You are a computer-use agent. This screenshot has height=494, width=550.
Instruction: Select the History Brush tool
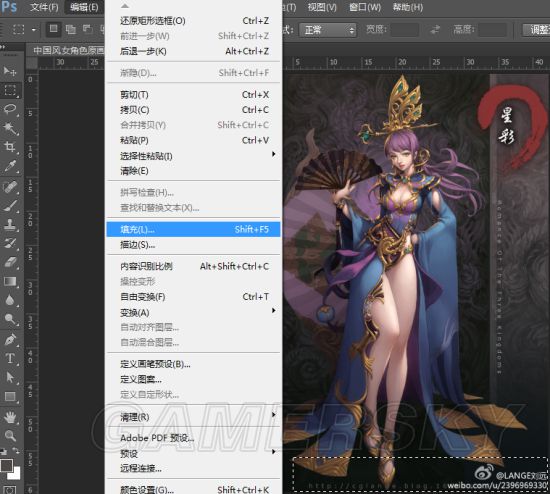10,243
